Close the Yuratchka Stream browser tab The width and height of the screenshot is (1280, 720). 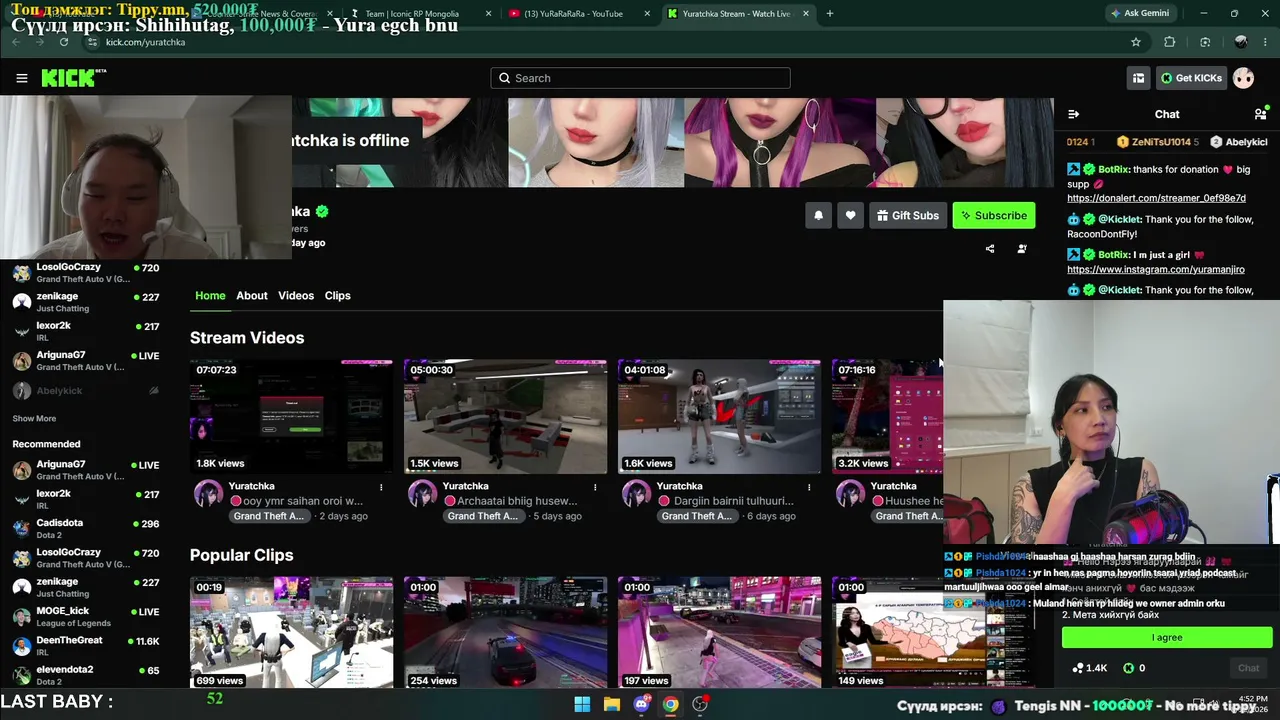pos(805,14)
